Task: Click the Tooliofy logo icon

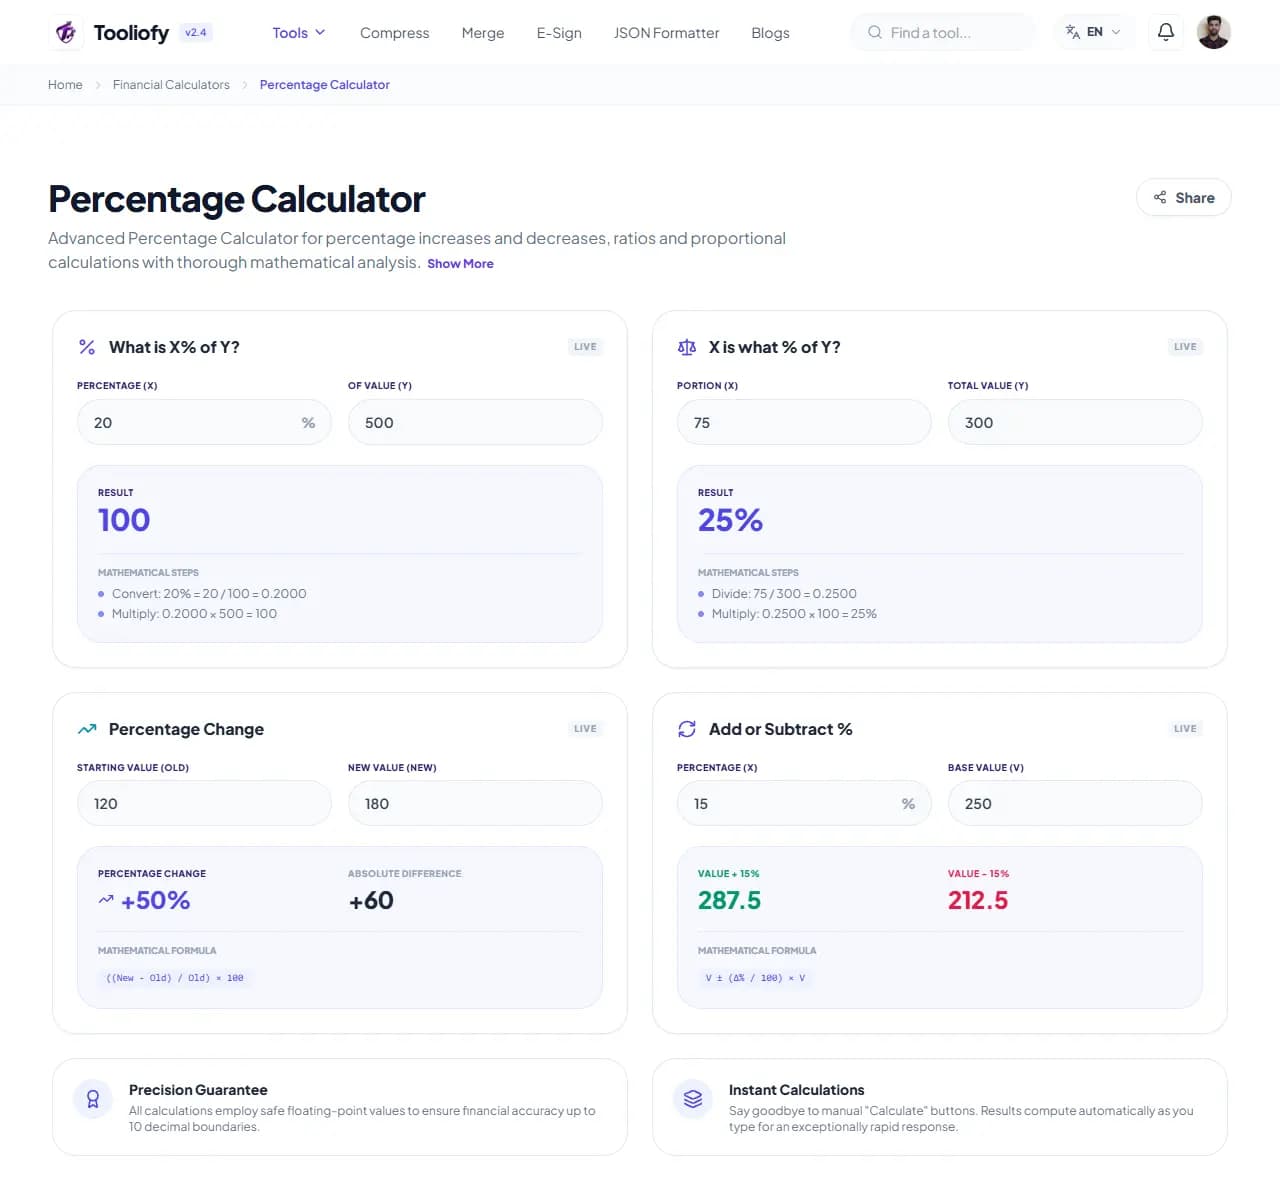Action: point(66,32)
